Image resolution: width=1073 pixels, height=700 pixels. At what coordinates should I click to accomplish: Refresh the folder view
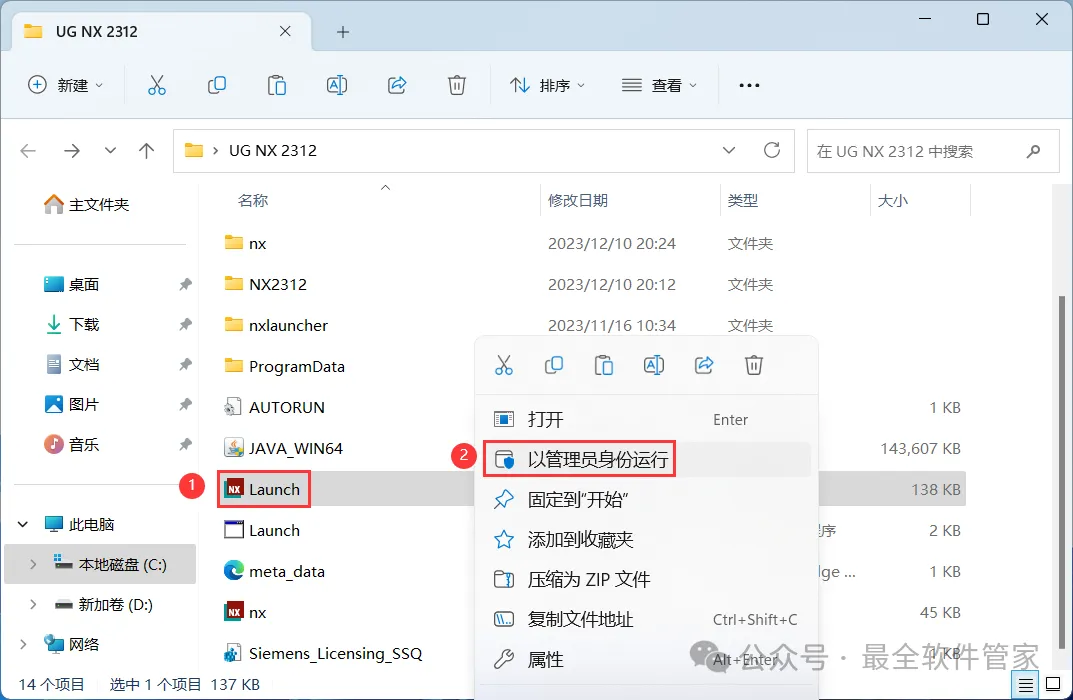772,150
